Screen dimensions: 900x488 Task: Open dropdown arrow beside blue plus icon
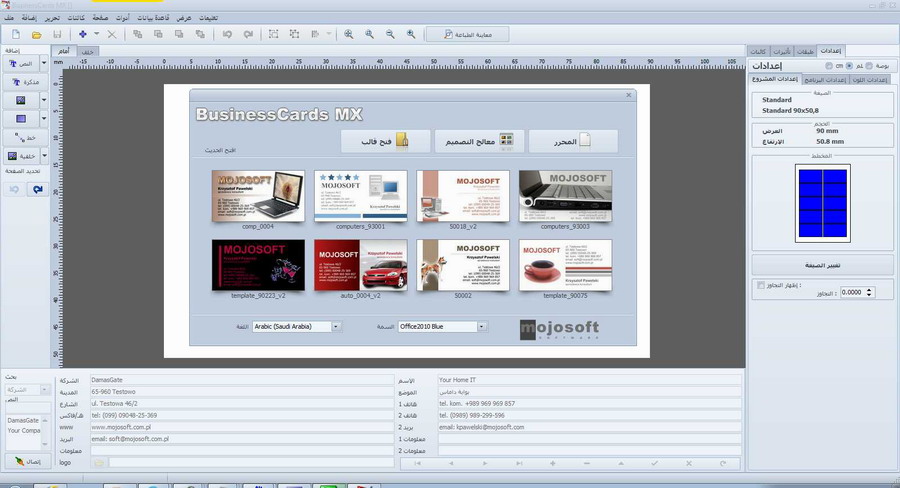pos(96,34)
